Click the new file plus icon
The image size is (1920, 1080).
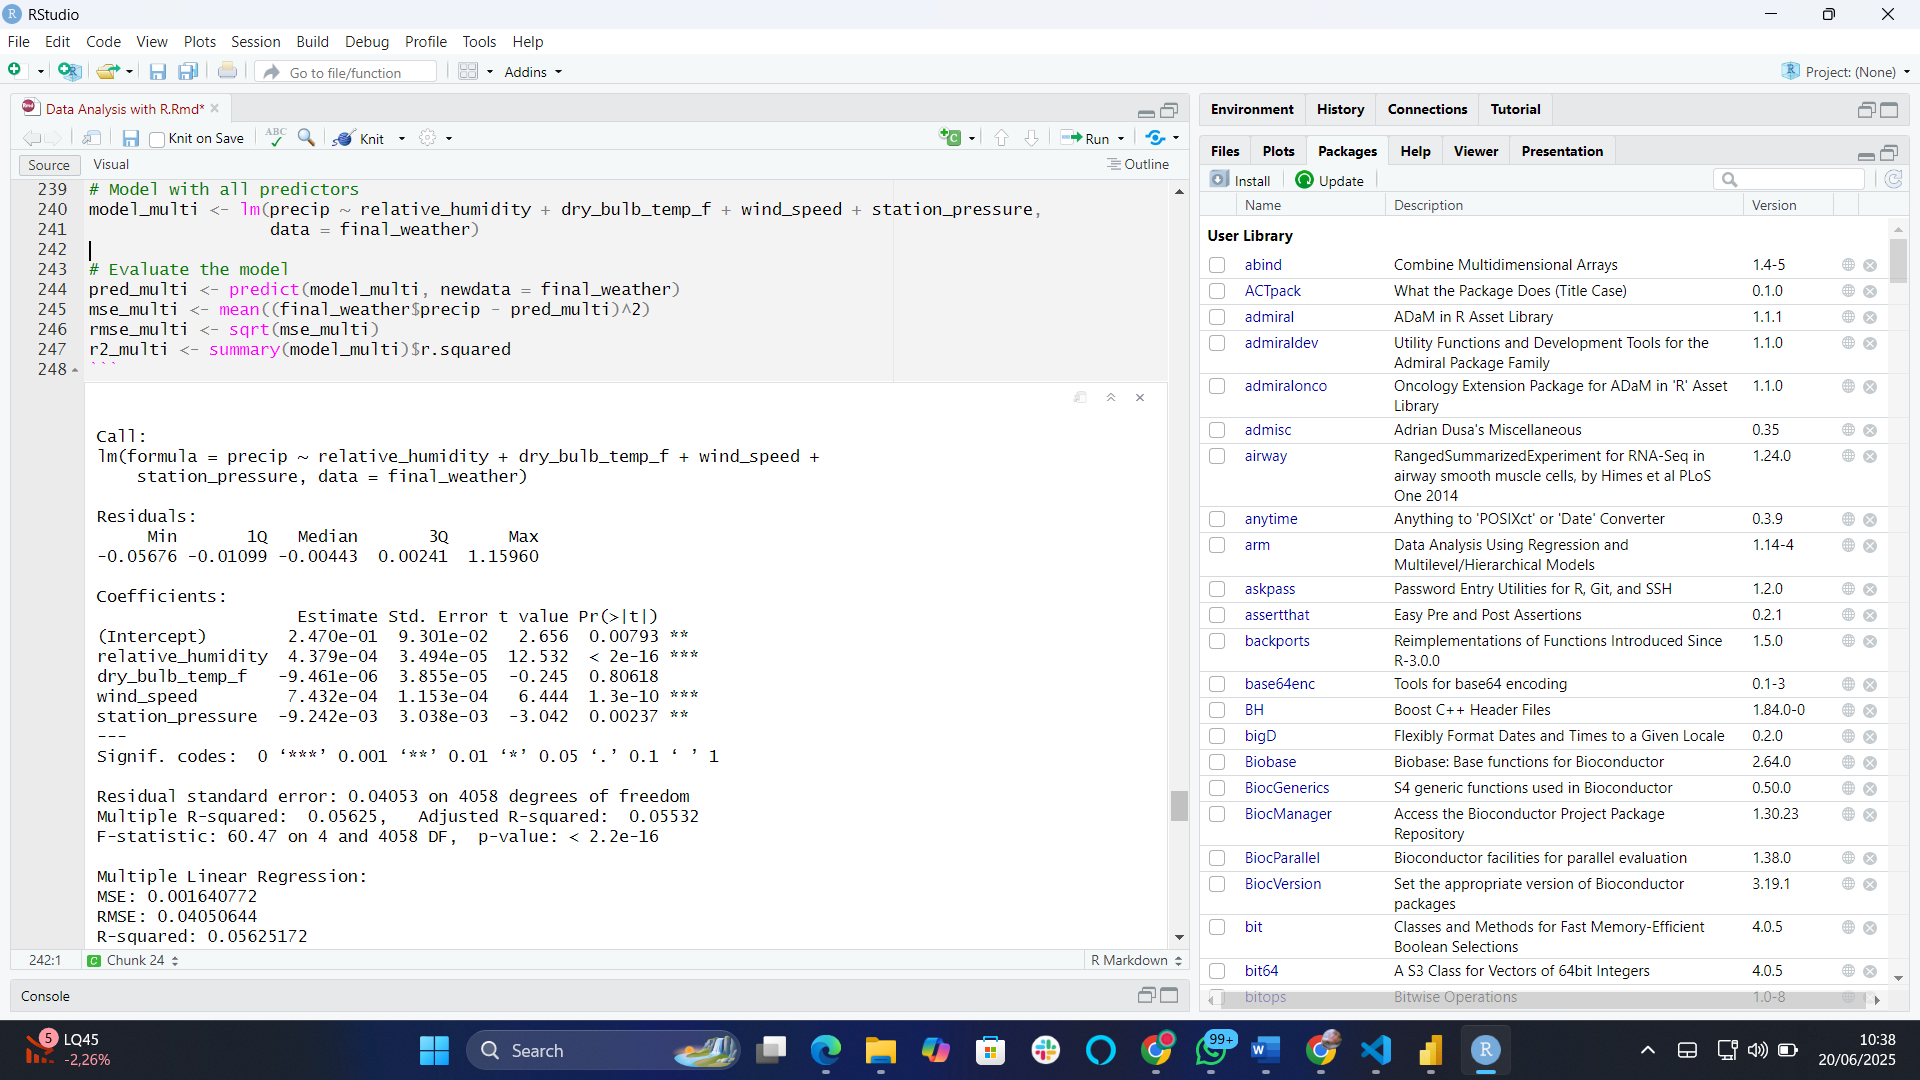tap(15, 71)
